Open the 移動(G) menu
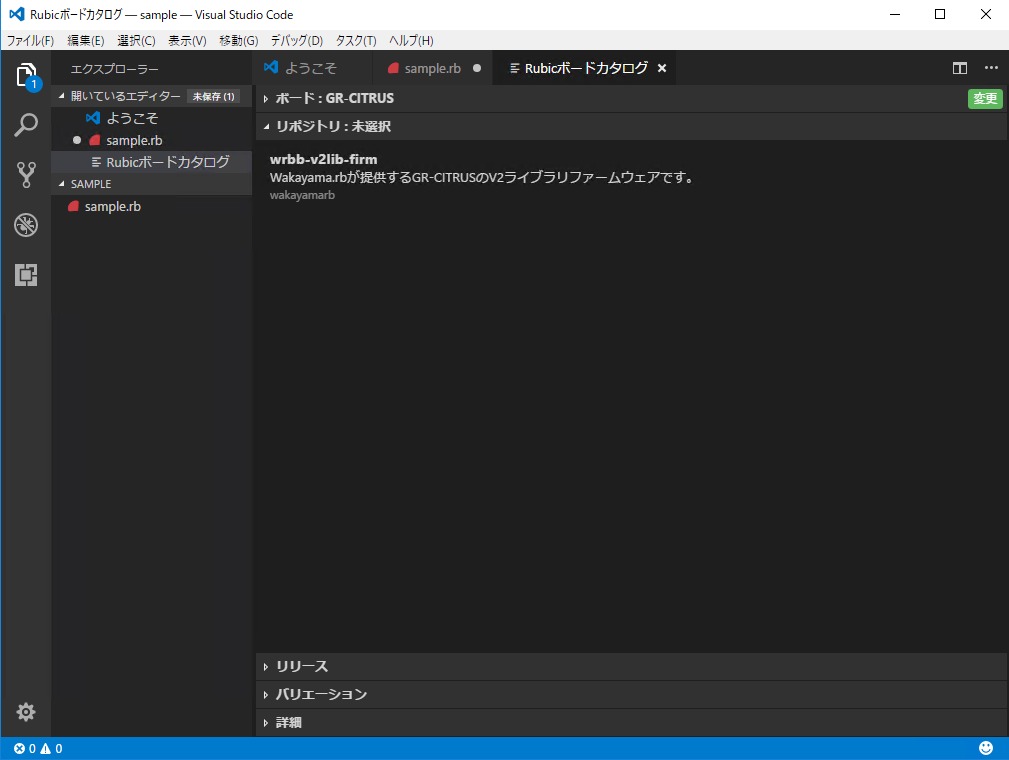The height and width of the screenshot is (760, 1009). 239,41
